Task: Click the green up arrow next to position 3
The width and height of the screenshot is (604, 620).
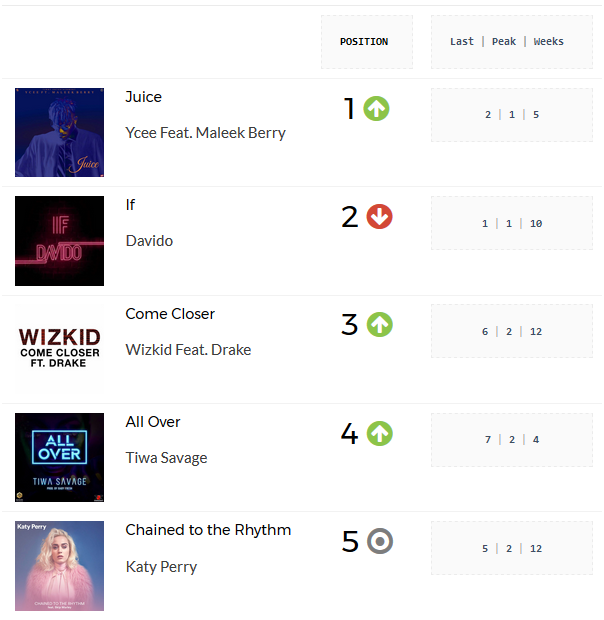Action: (x=379, y=325)
